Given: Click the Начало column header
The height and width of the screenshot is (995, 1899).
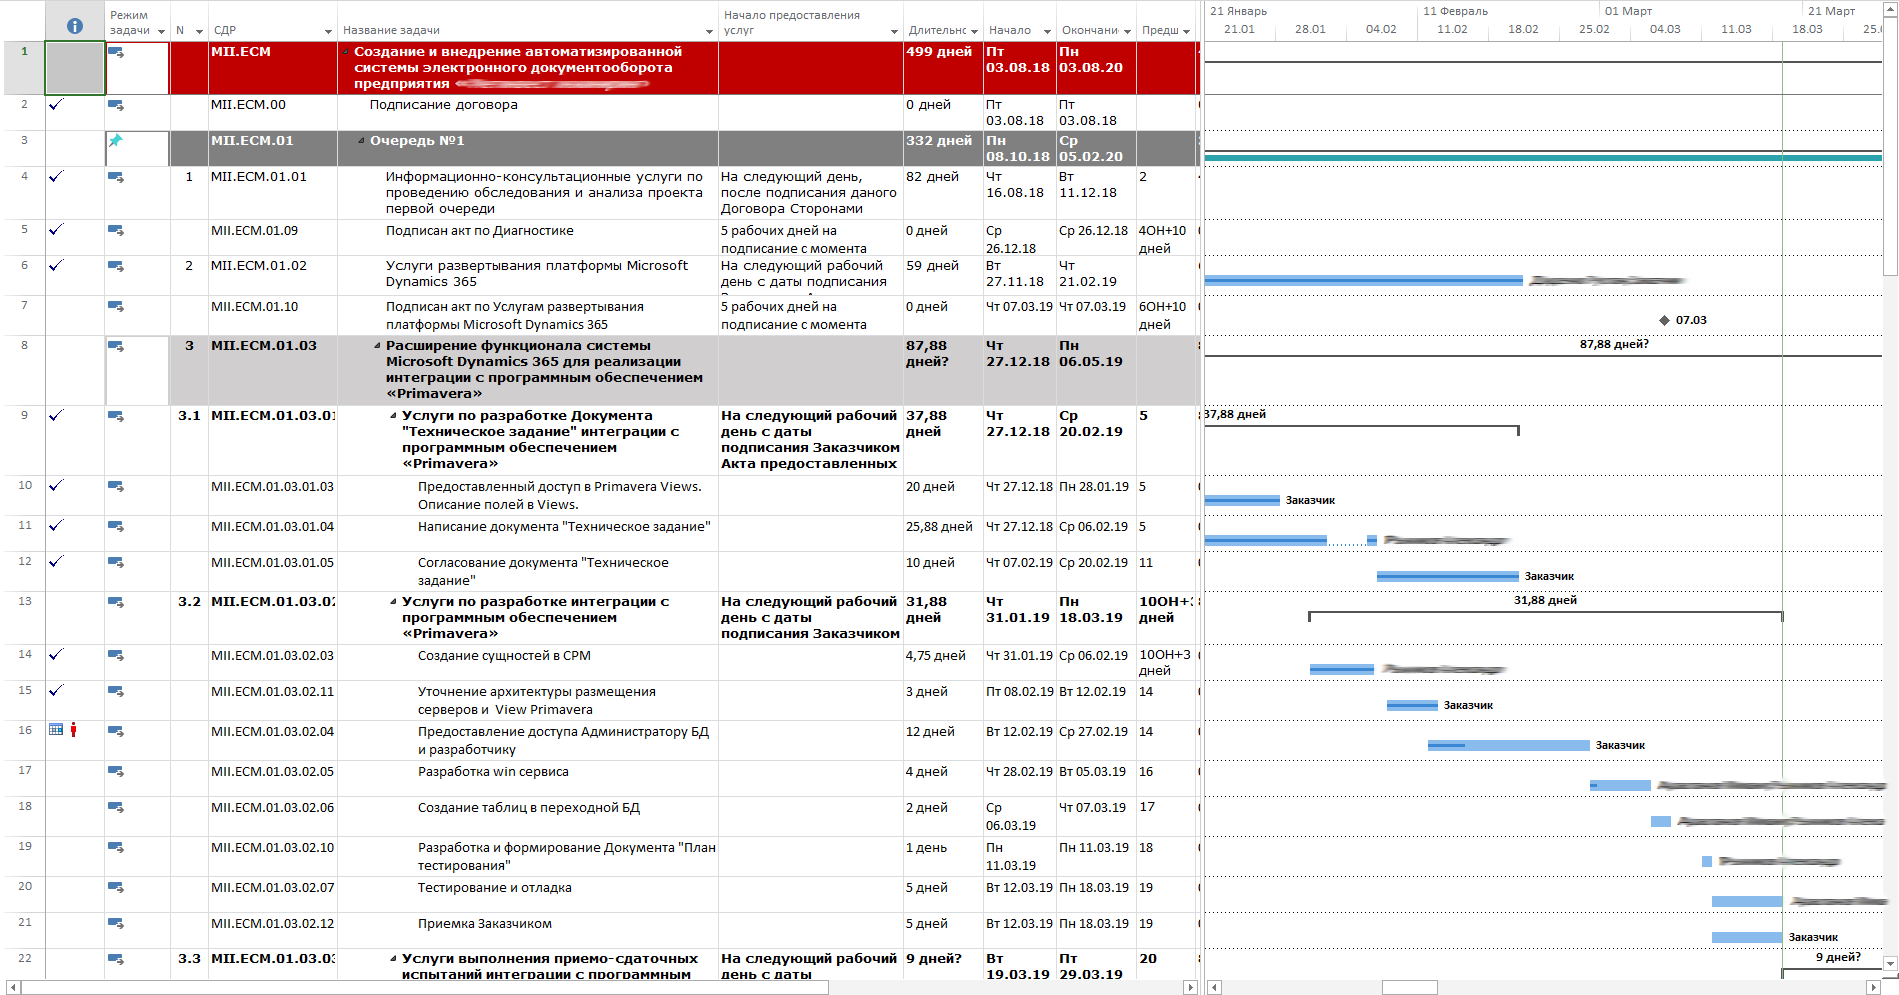Looking at the screenshot, I should (x=1010, y=30).
